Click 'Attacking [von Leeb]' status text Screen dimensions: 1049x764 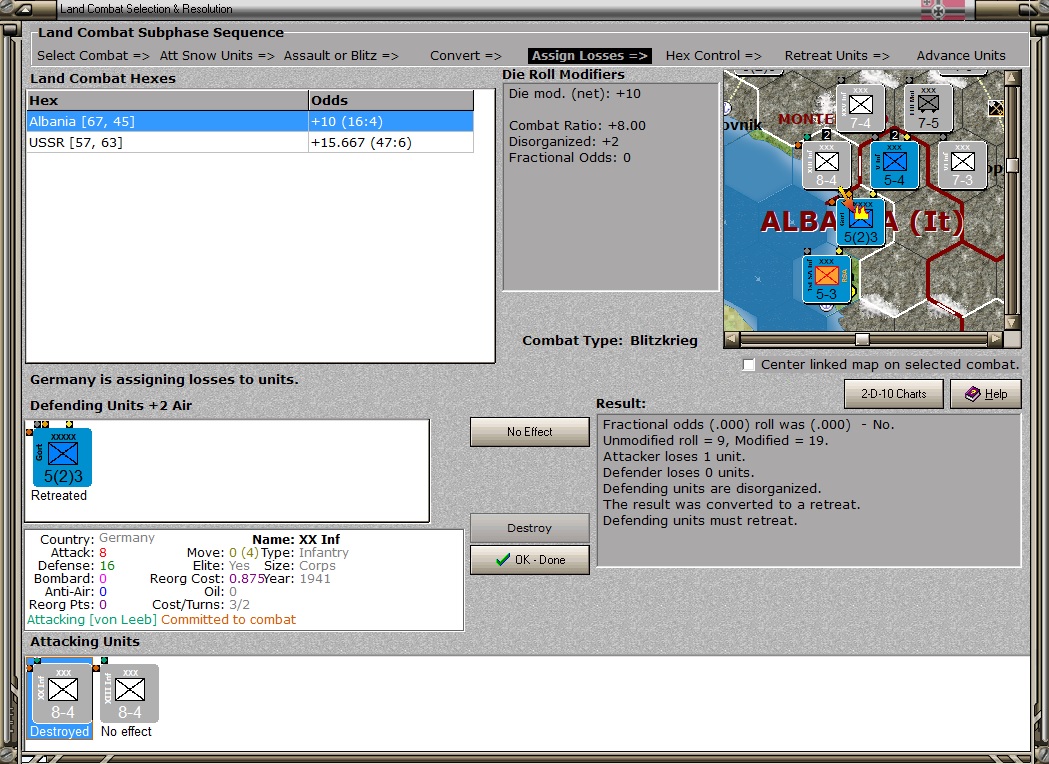(x=92, y=619)
